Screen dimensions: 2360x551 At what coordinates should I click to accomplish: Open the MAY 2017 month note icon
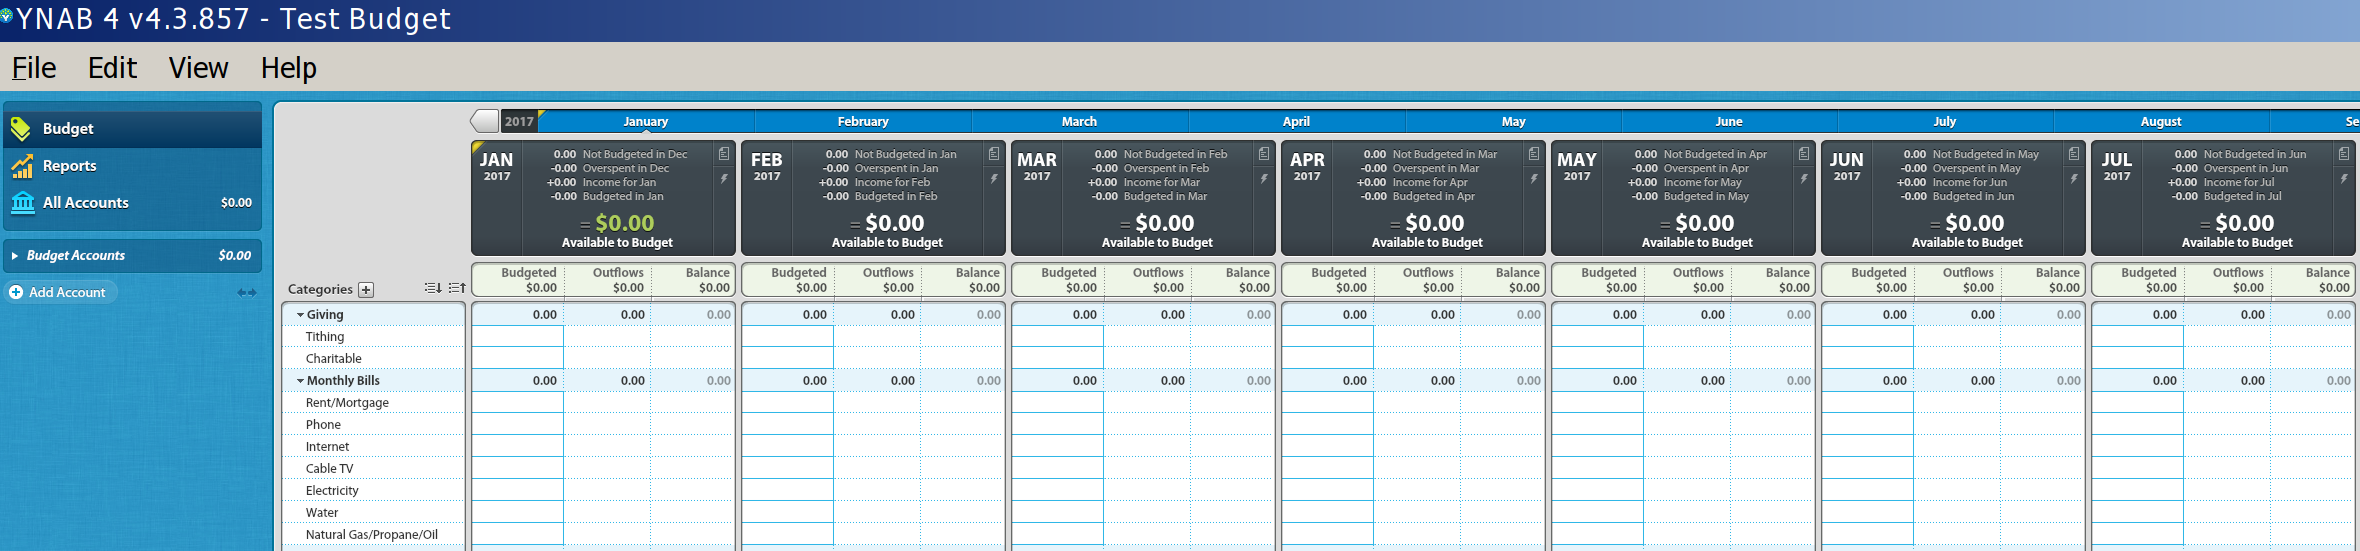click(1804, 154)
